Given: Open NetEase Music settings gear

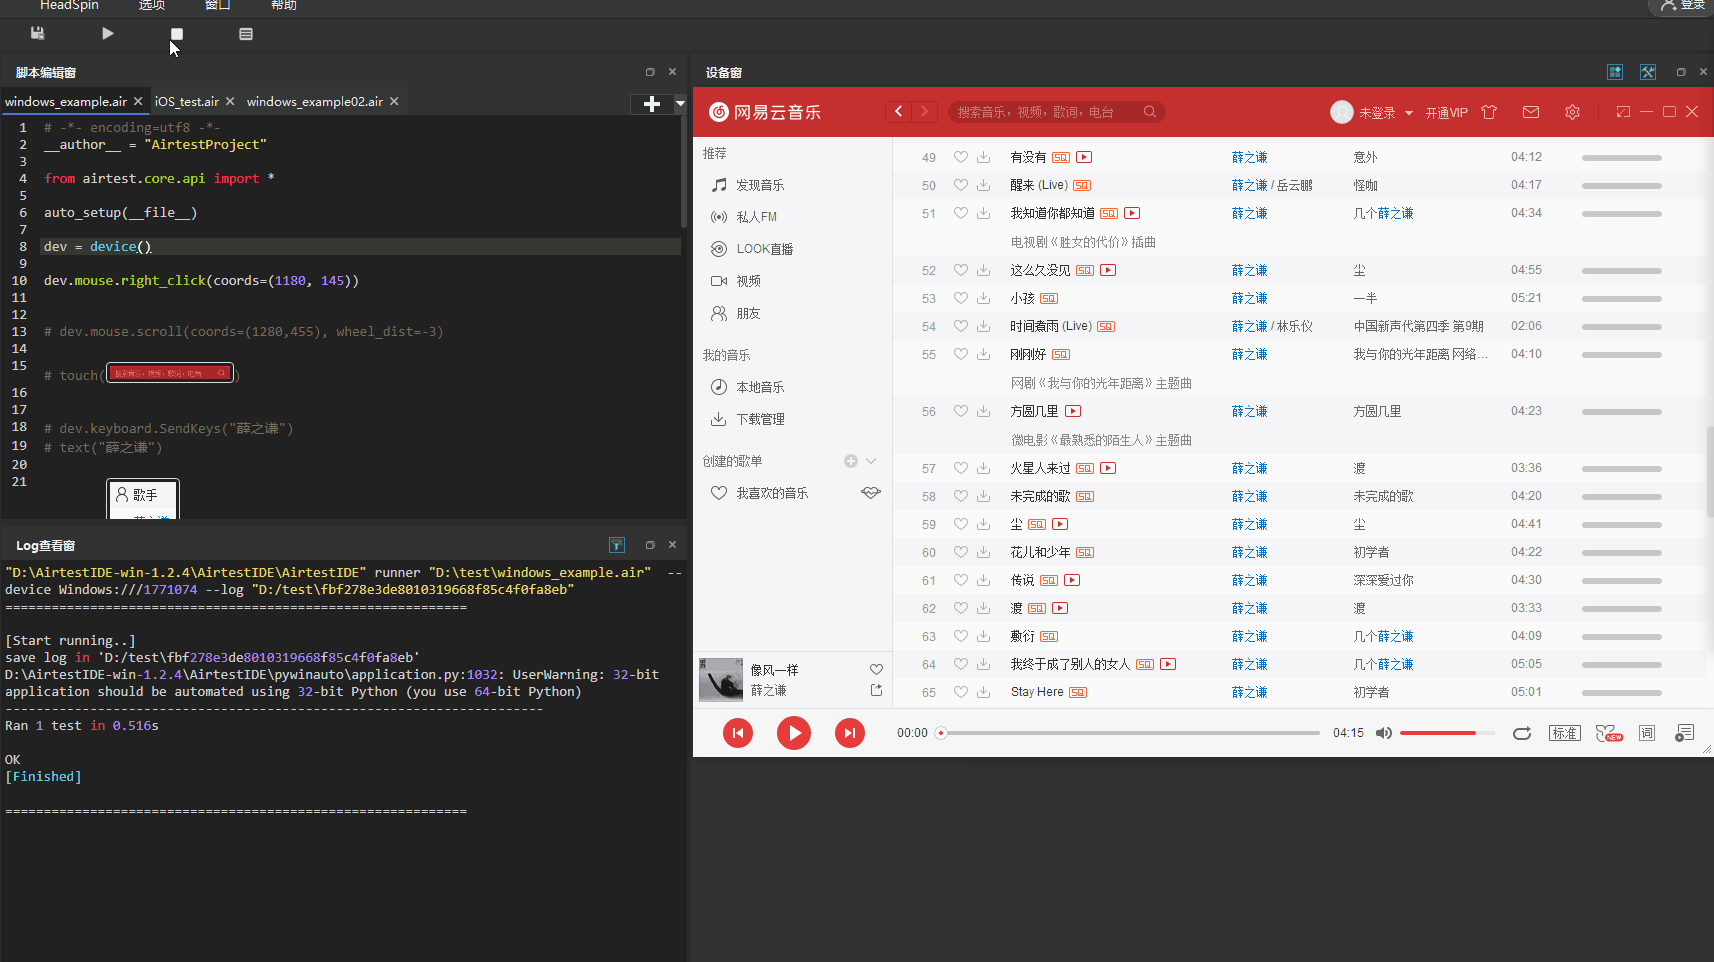Looking at the screenshot, I should pos(1572,112).
